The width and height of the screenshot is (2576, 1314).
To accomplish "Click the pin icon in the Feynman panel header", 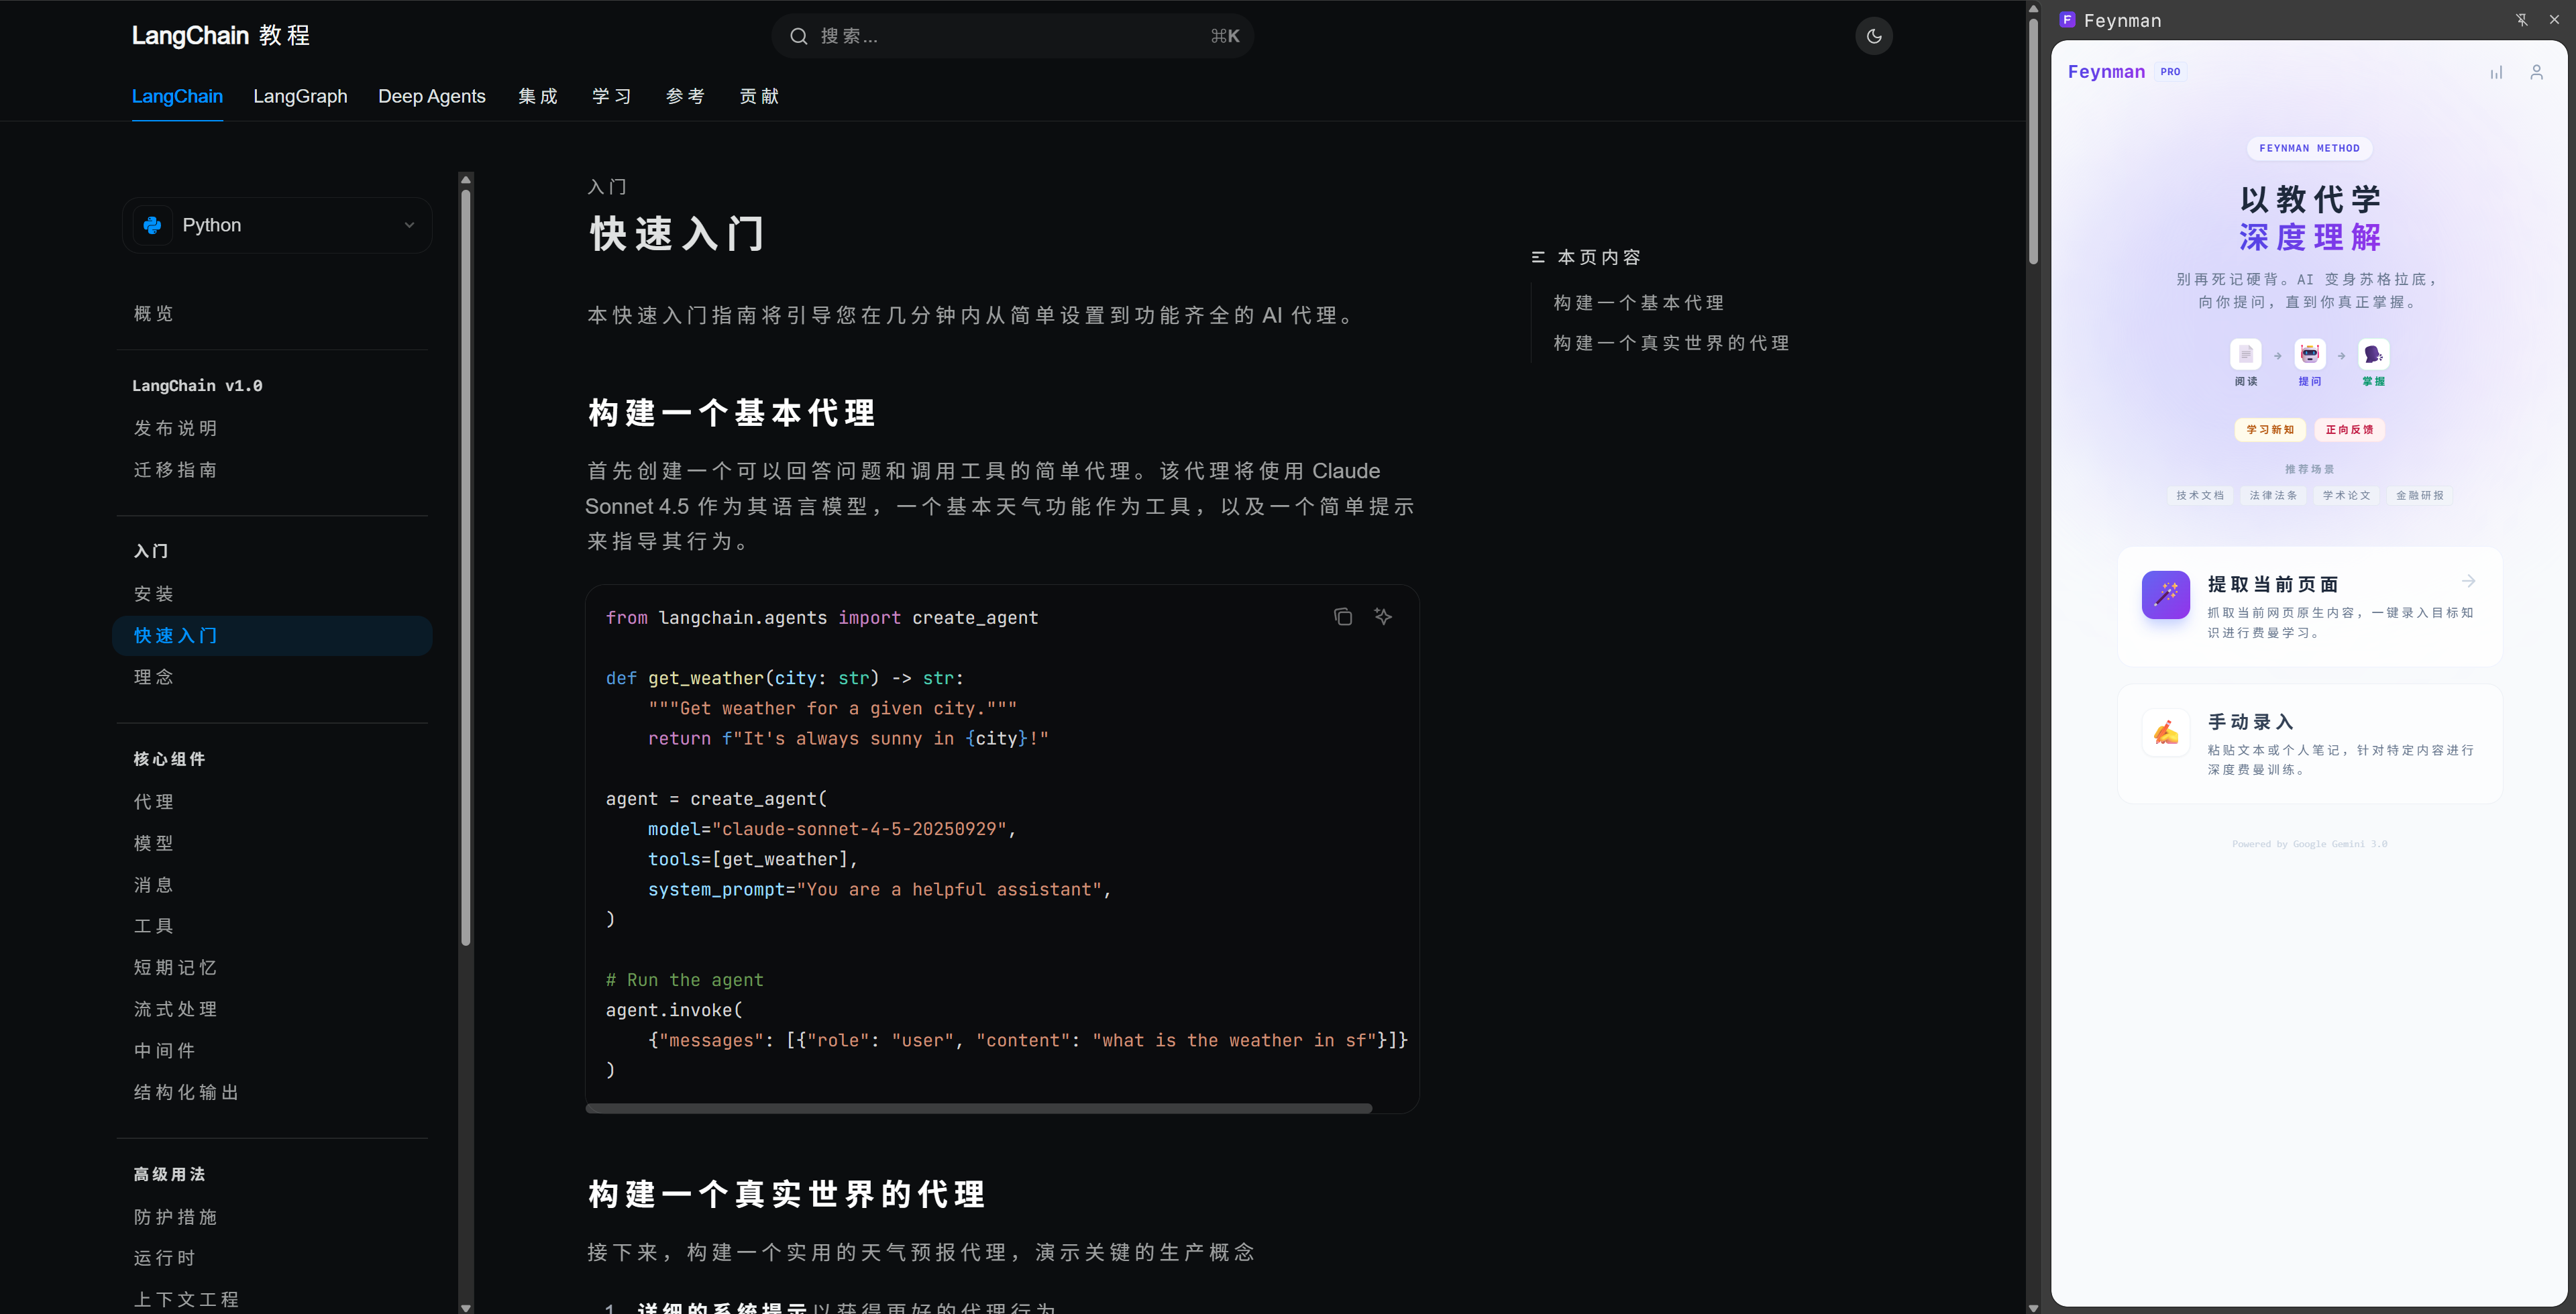I will click(2521, 20).
